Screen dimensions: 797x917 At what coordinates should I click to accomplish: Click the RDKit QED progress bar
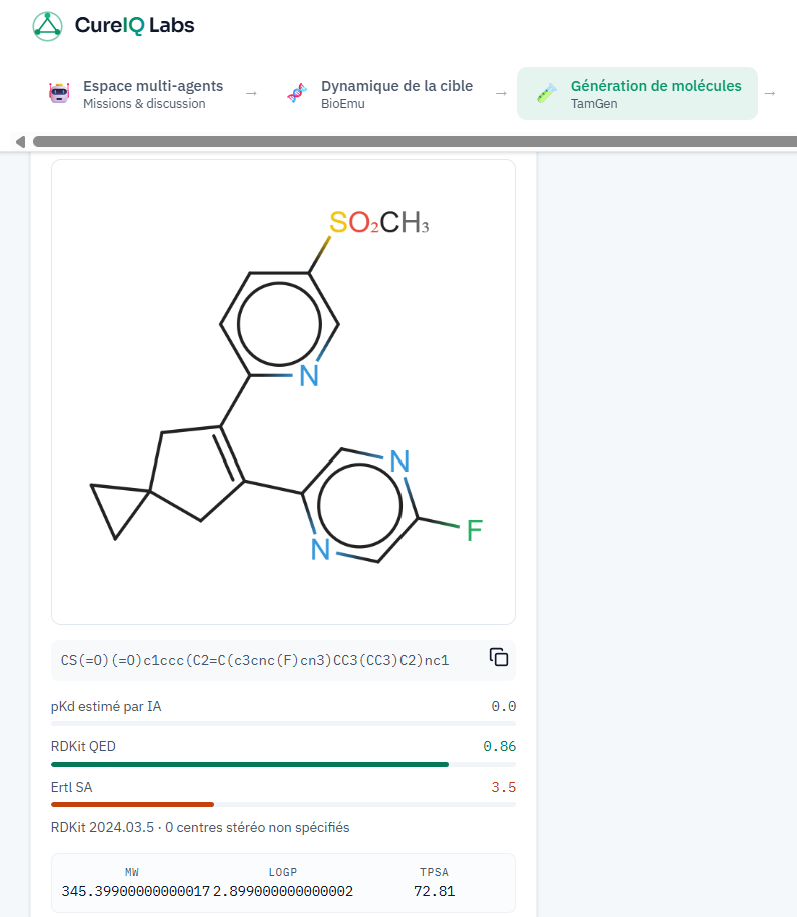pyautogui.click(x=284, y=764)
